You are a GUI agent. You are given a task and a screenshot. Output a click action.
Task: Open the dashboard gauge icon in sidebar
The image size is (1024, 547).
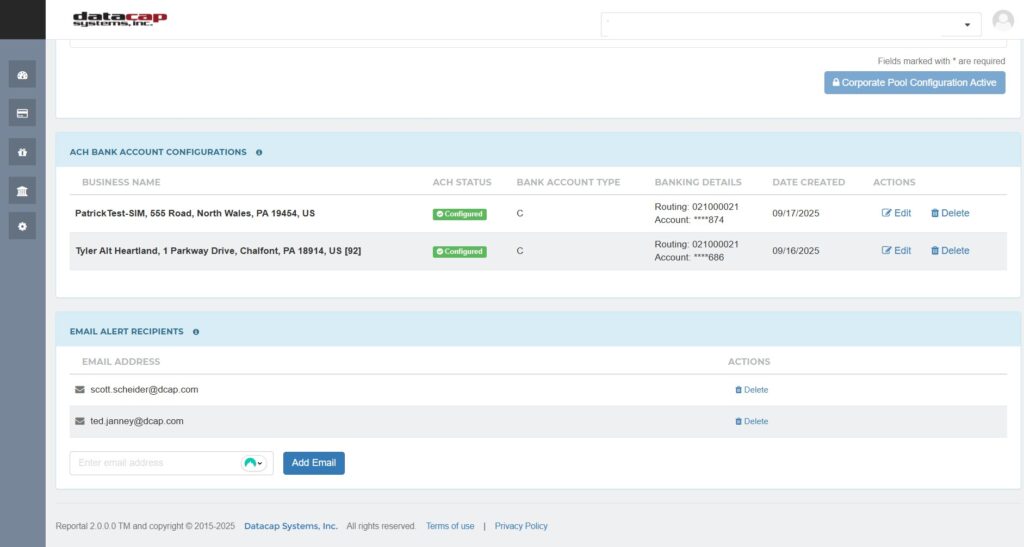[x=22, y=74]
